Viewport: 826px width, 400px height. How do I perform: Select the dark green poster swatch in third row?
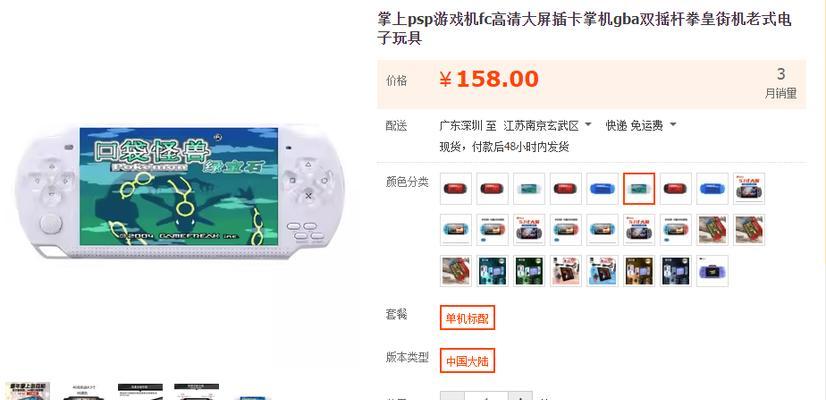pos(529,271)
